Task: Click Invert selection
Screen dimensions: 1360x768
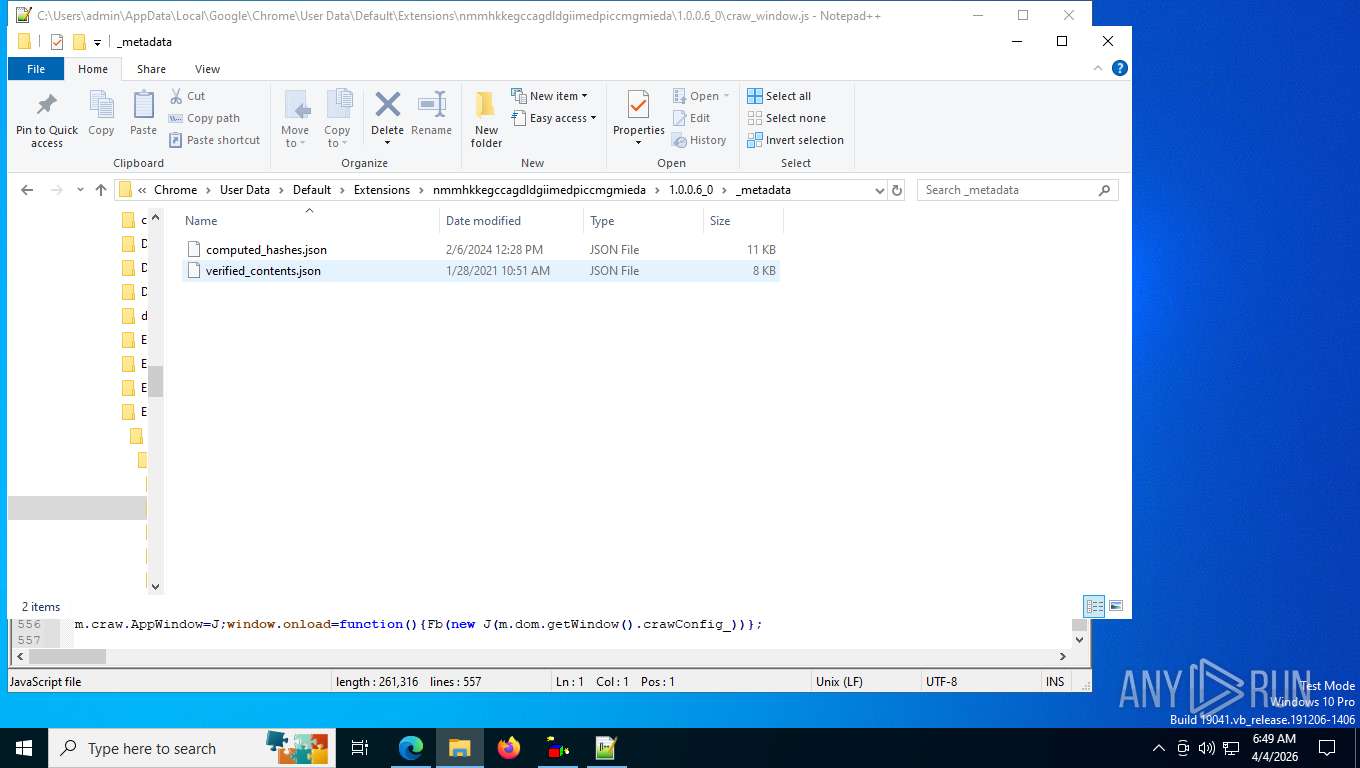Action: click(x=795, y=140)
